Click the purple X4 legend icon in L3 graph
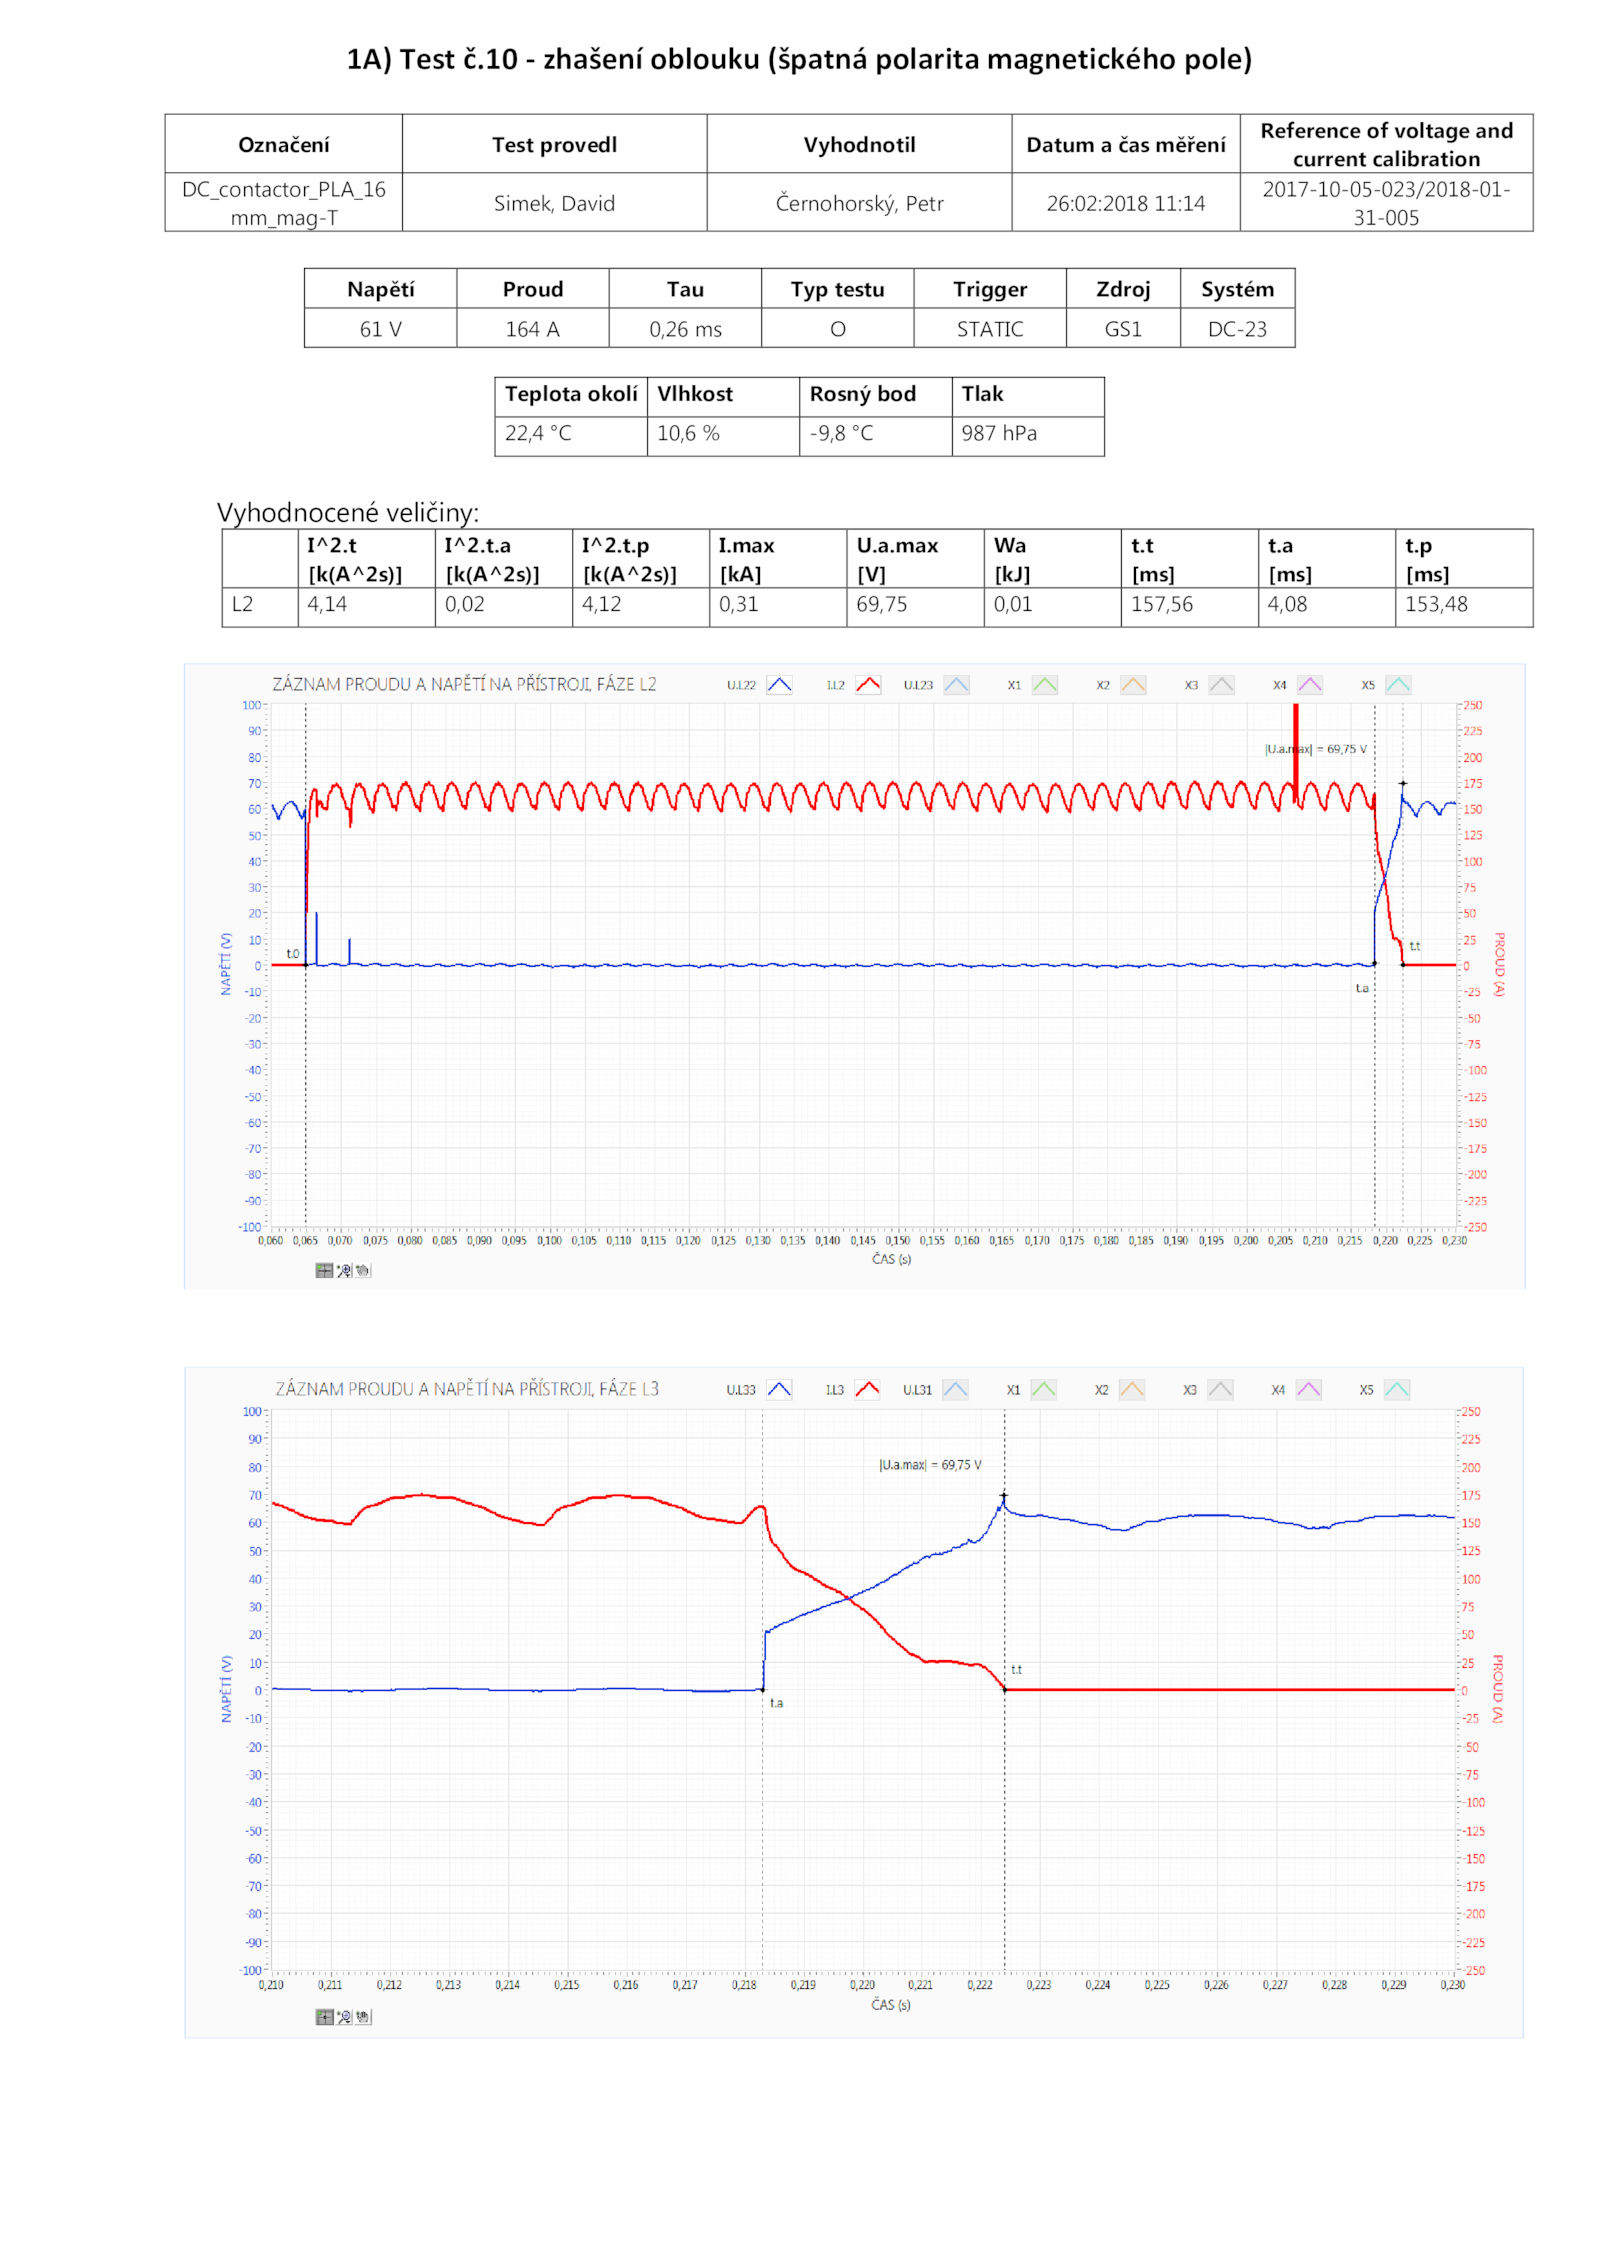The height and width of the screenshot is (2262, 1600). pos(1308,1389)
